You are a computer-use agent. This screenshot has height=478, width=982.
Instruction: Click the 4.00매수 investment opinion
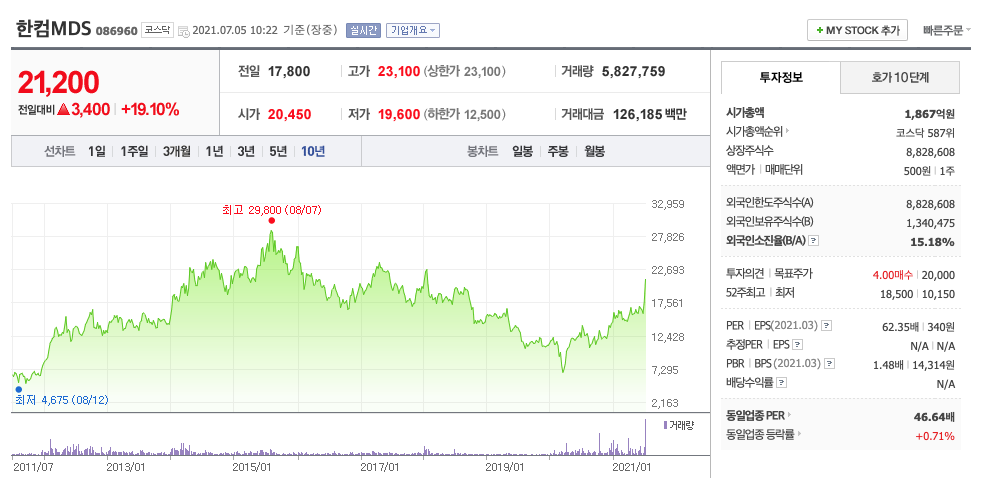coord(893,275)
